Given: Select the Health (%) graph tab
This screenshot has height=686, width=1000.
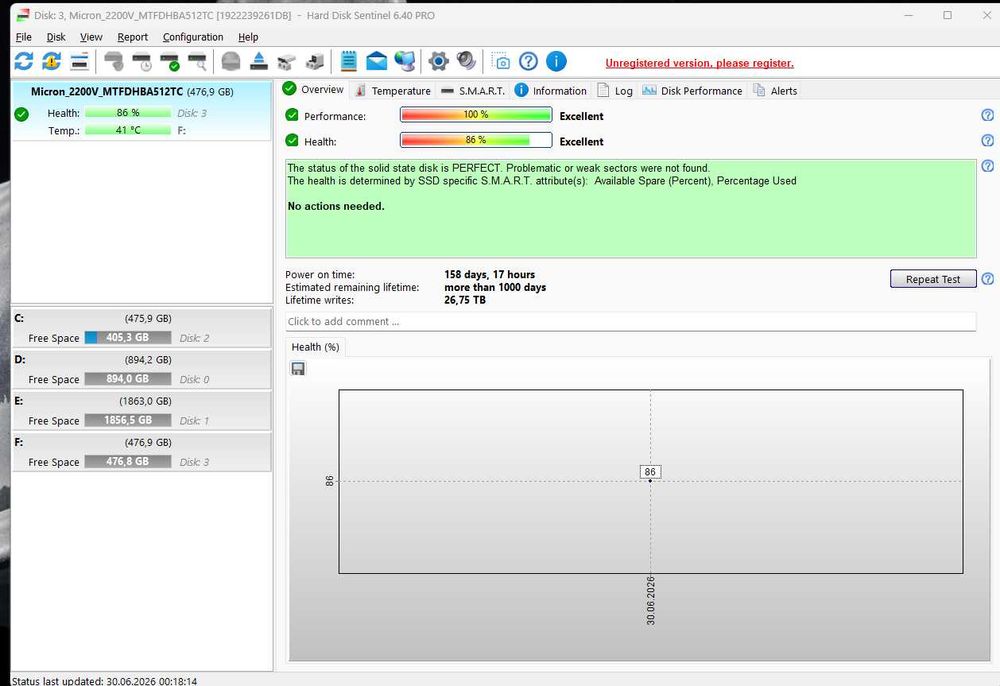Looking at the screenshot, I should [315, 347].
